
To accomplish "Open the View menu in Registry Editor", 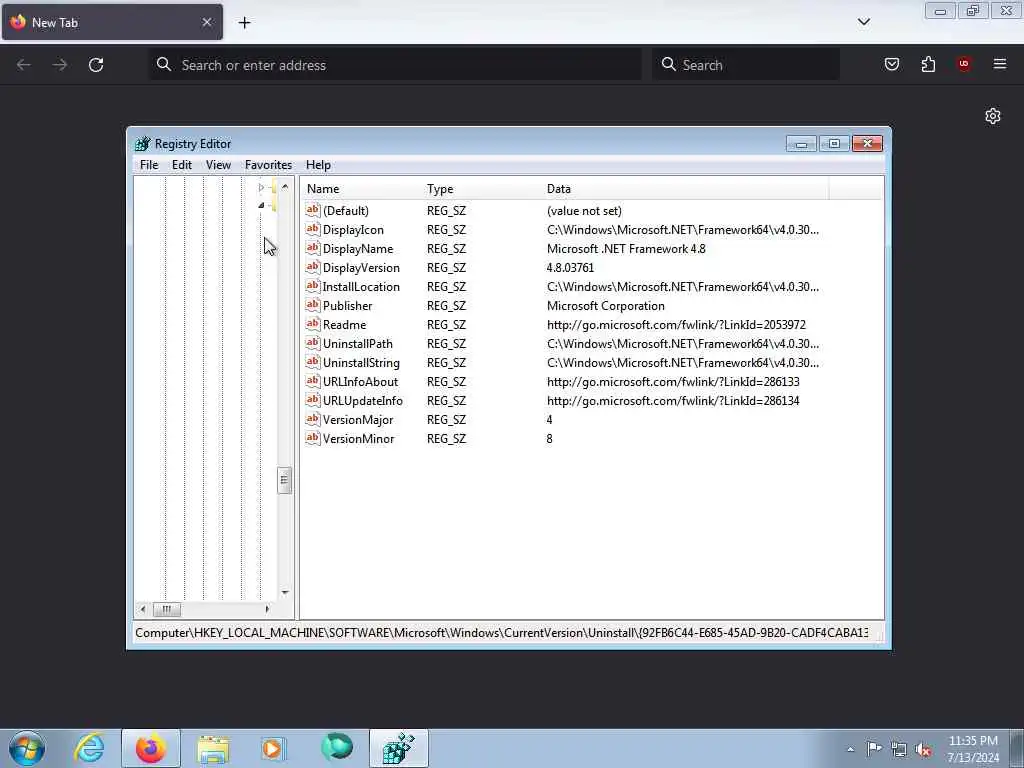I will click(218, 165).
